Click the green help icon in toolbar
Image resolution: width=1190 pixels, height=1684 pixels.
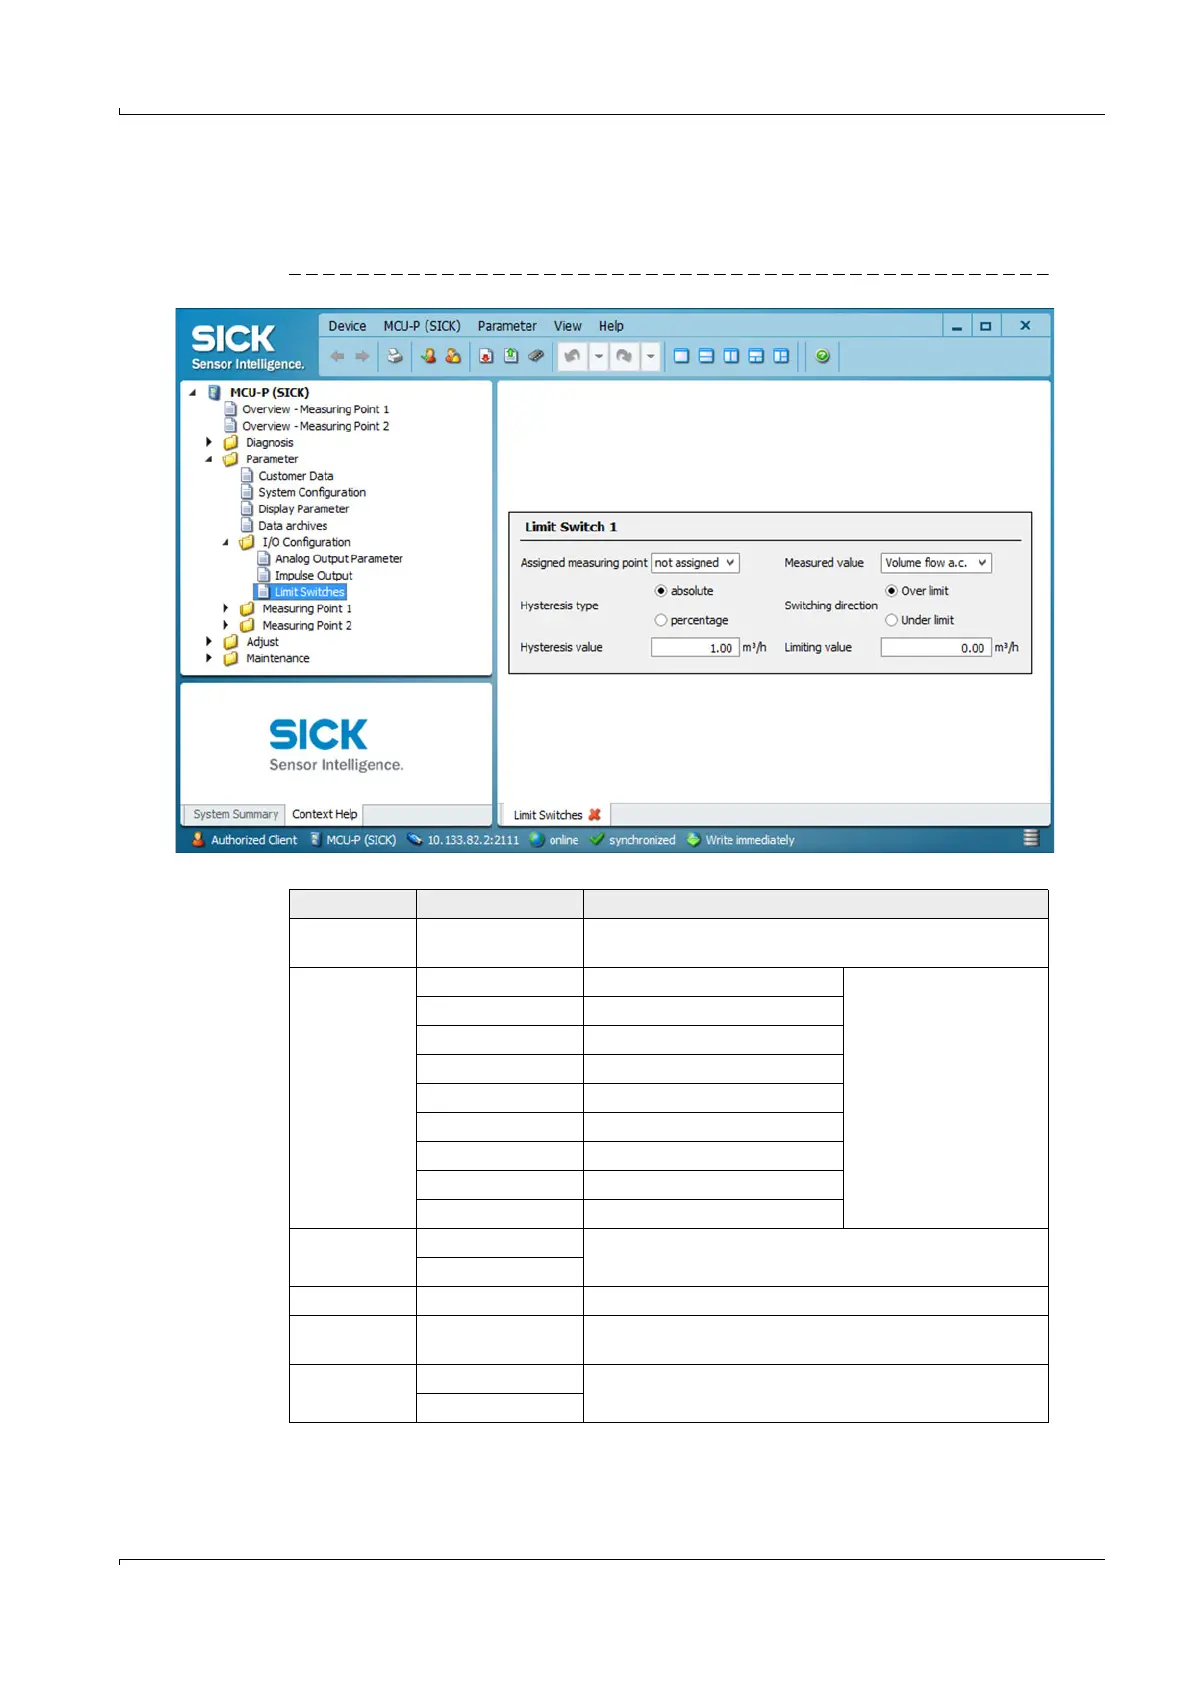click(x=822, y=356)
